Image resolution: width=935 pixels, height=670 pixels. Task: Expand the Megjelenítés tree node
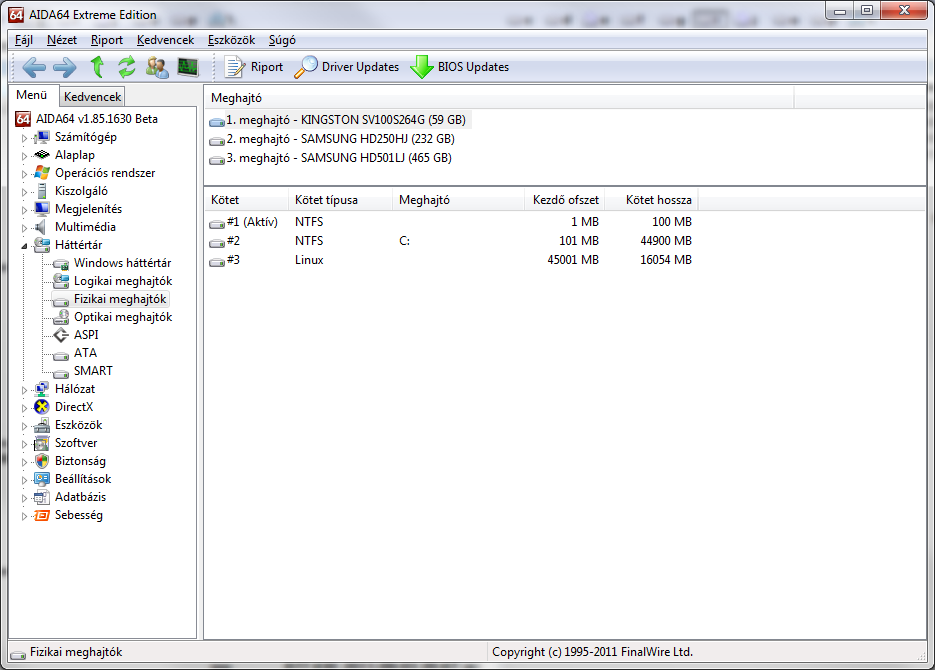[x=24, y=210]
